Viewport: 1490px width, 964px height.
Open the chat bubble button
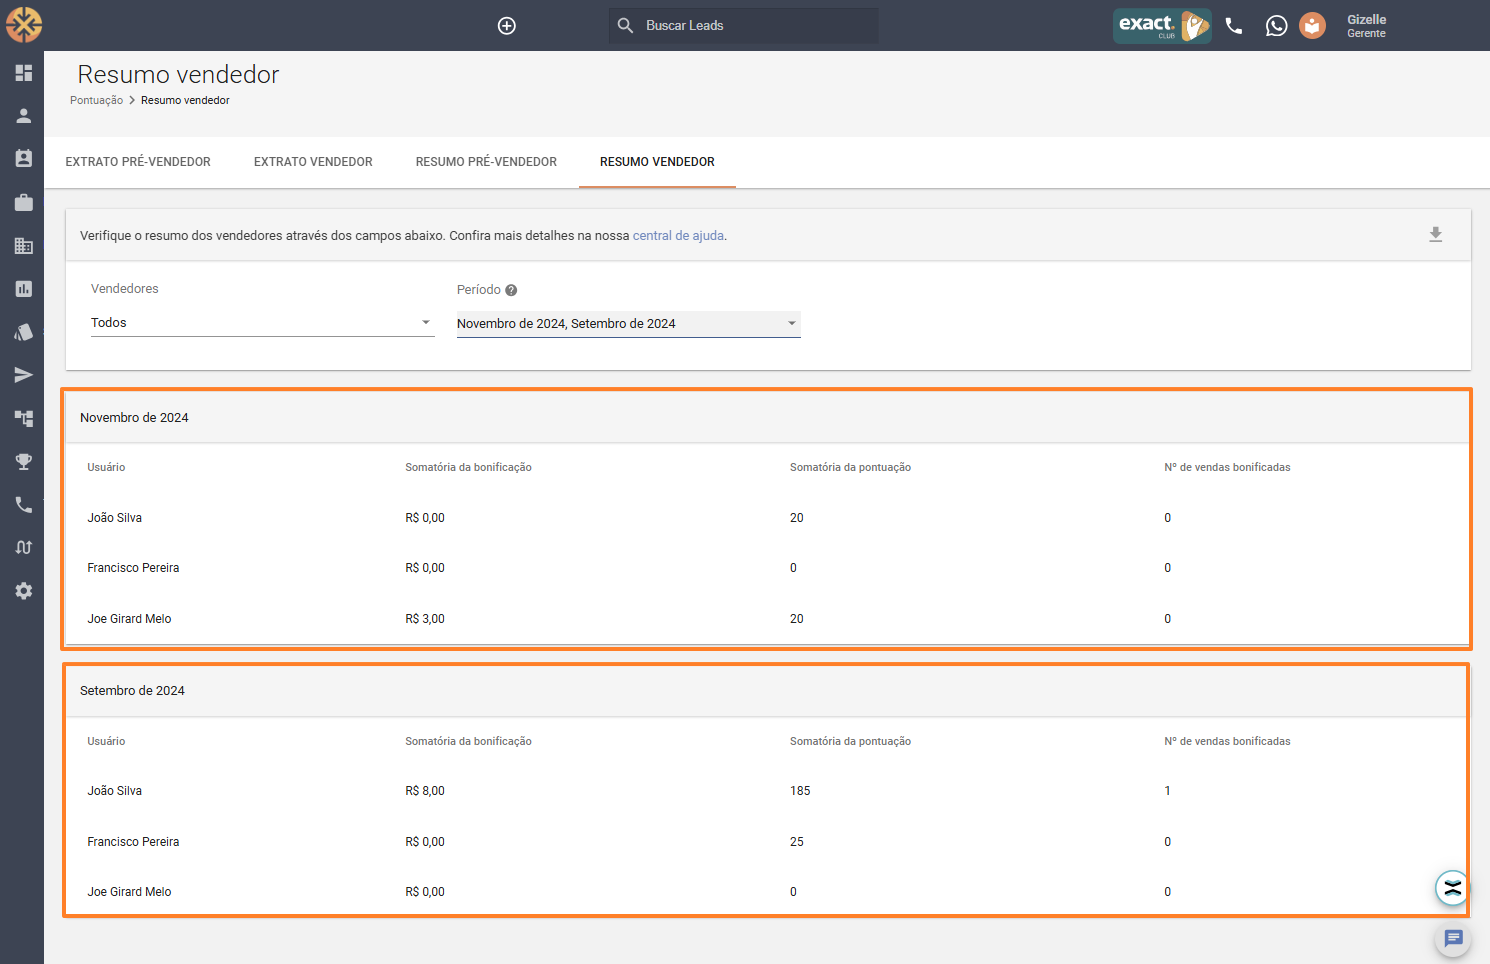1454,938
